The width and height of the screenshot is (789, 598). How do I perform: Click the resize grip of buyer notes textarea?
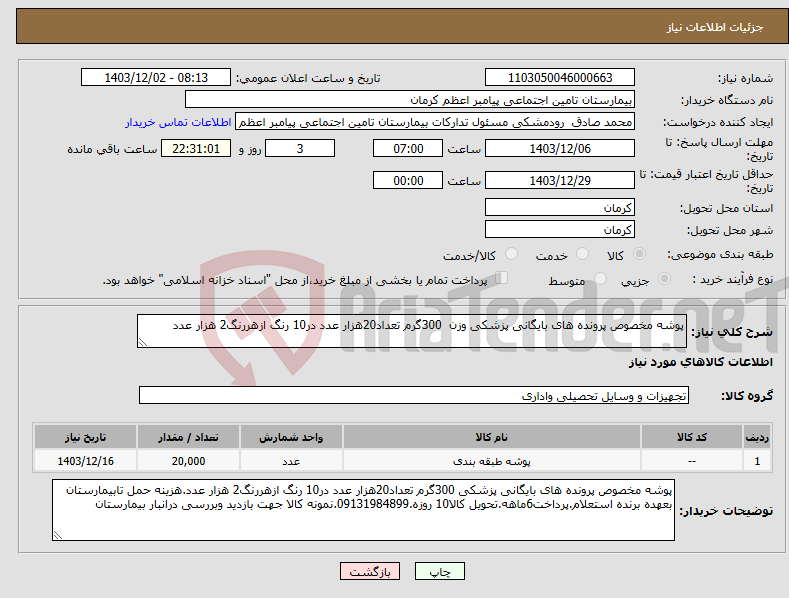[x=57, y=536]
